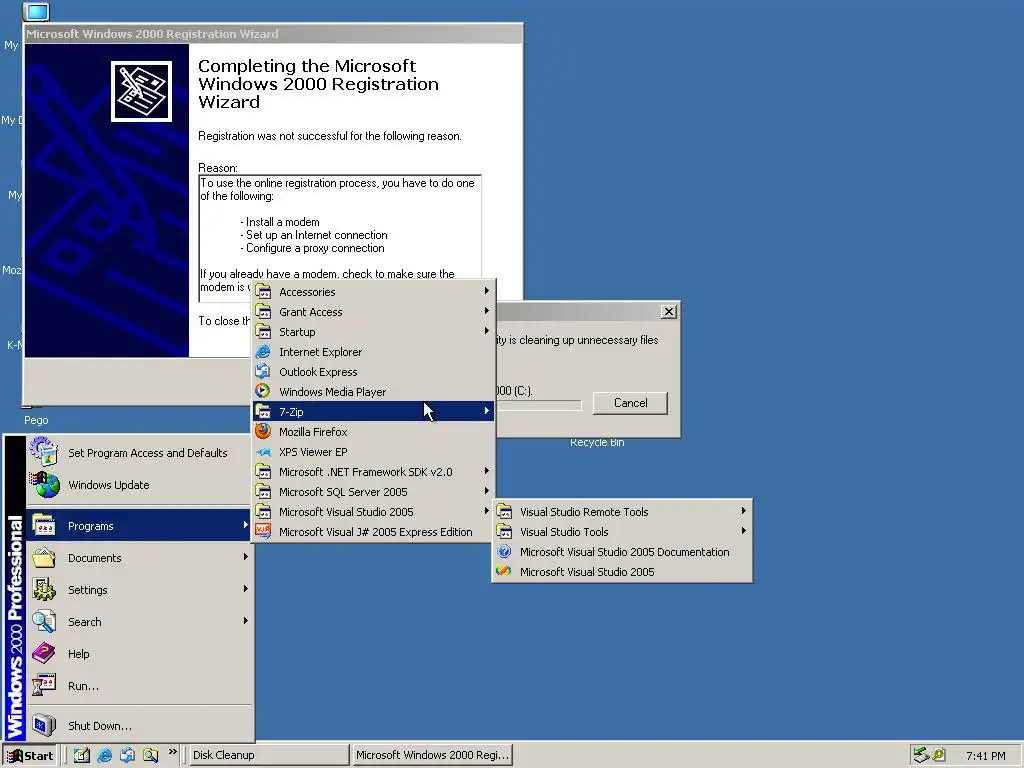Switch to Disk Cleanup taskbar button
This screenshot has height=768, width=1024.
269,755
